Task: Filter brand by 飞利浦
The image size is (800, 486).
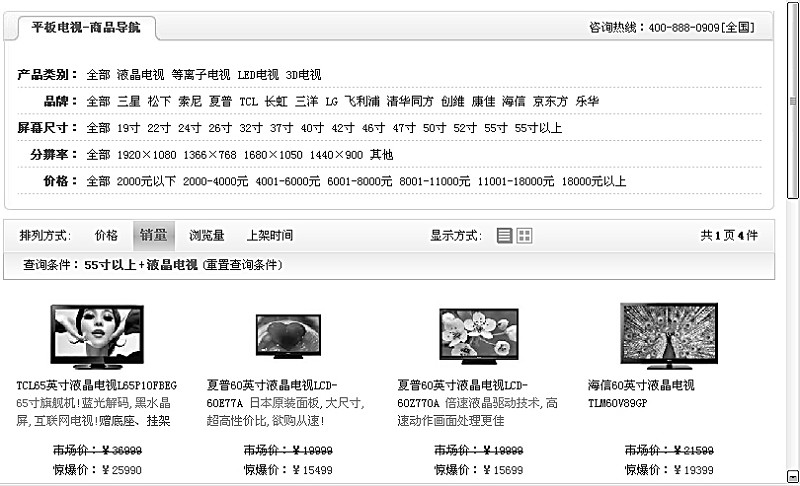Action: point(362,101)
